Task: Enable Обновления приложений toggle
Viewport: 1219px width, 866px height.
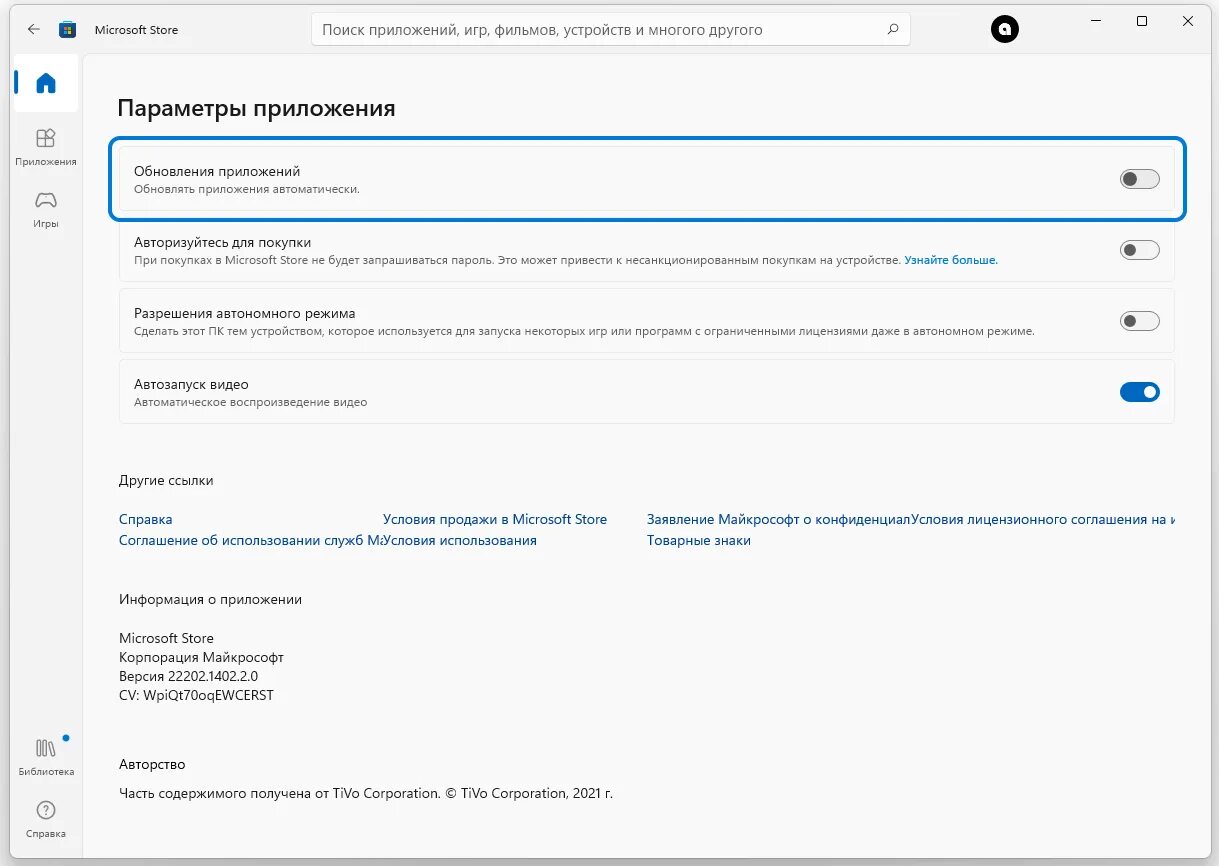Action: click(x=1139, y=179)
